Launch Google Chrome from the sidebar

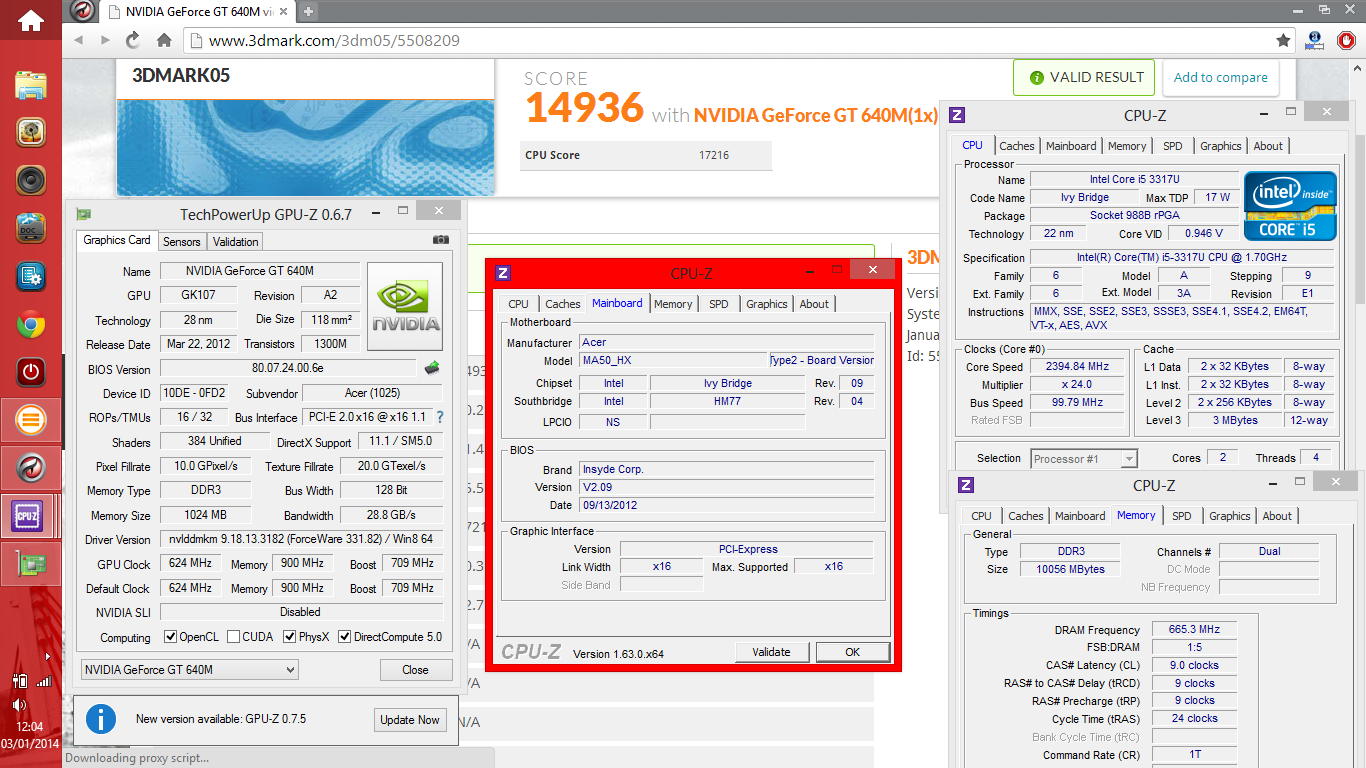coord(31,324)
